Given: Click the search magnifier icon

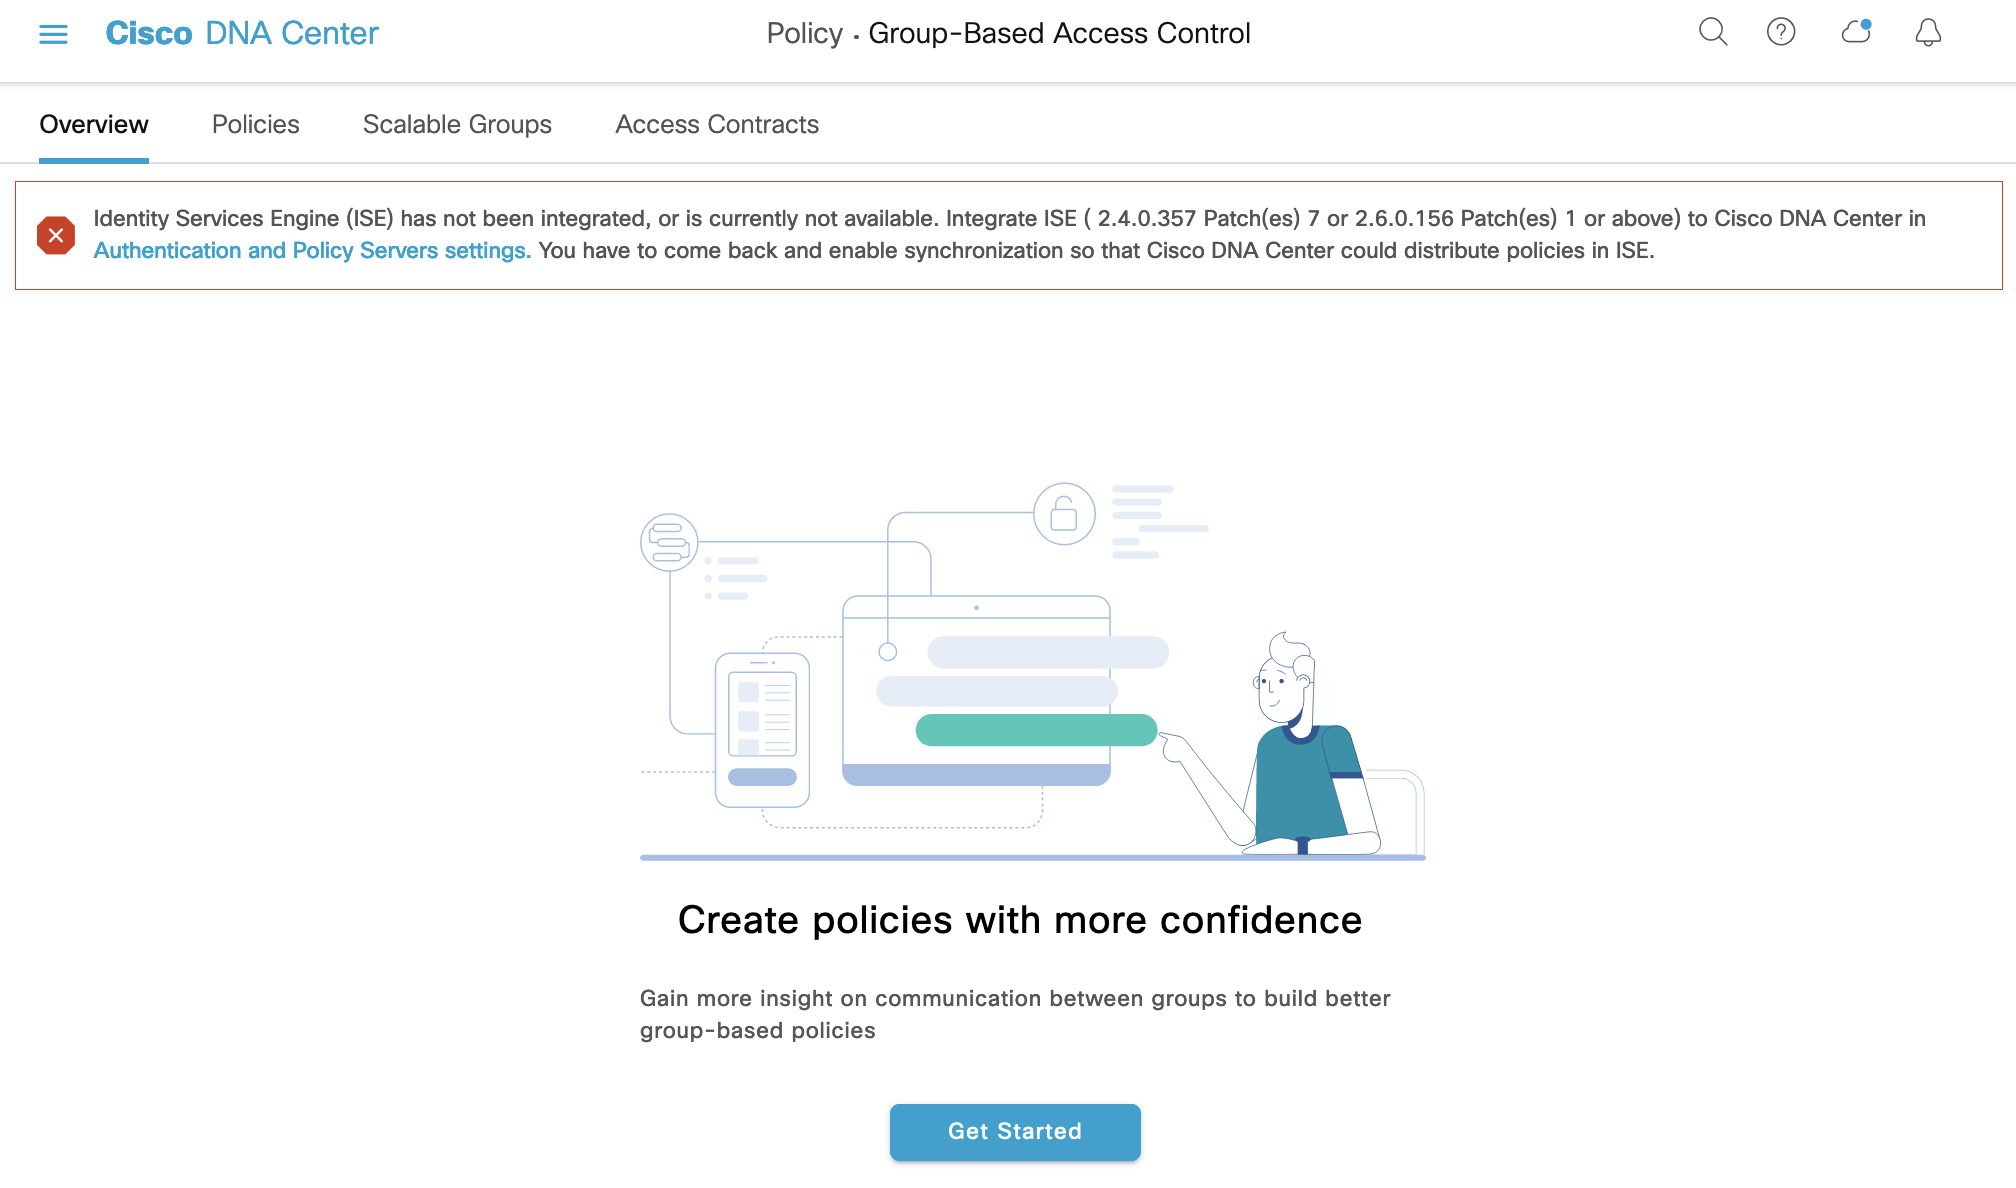Looking at the screenshot, I should (x=1712, y=32).
